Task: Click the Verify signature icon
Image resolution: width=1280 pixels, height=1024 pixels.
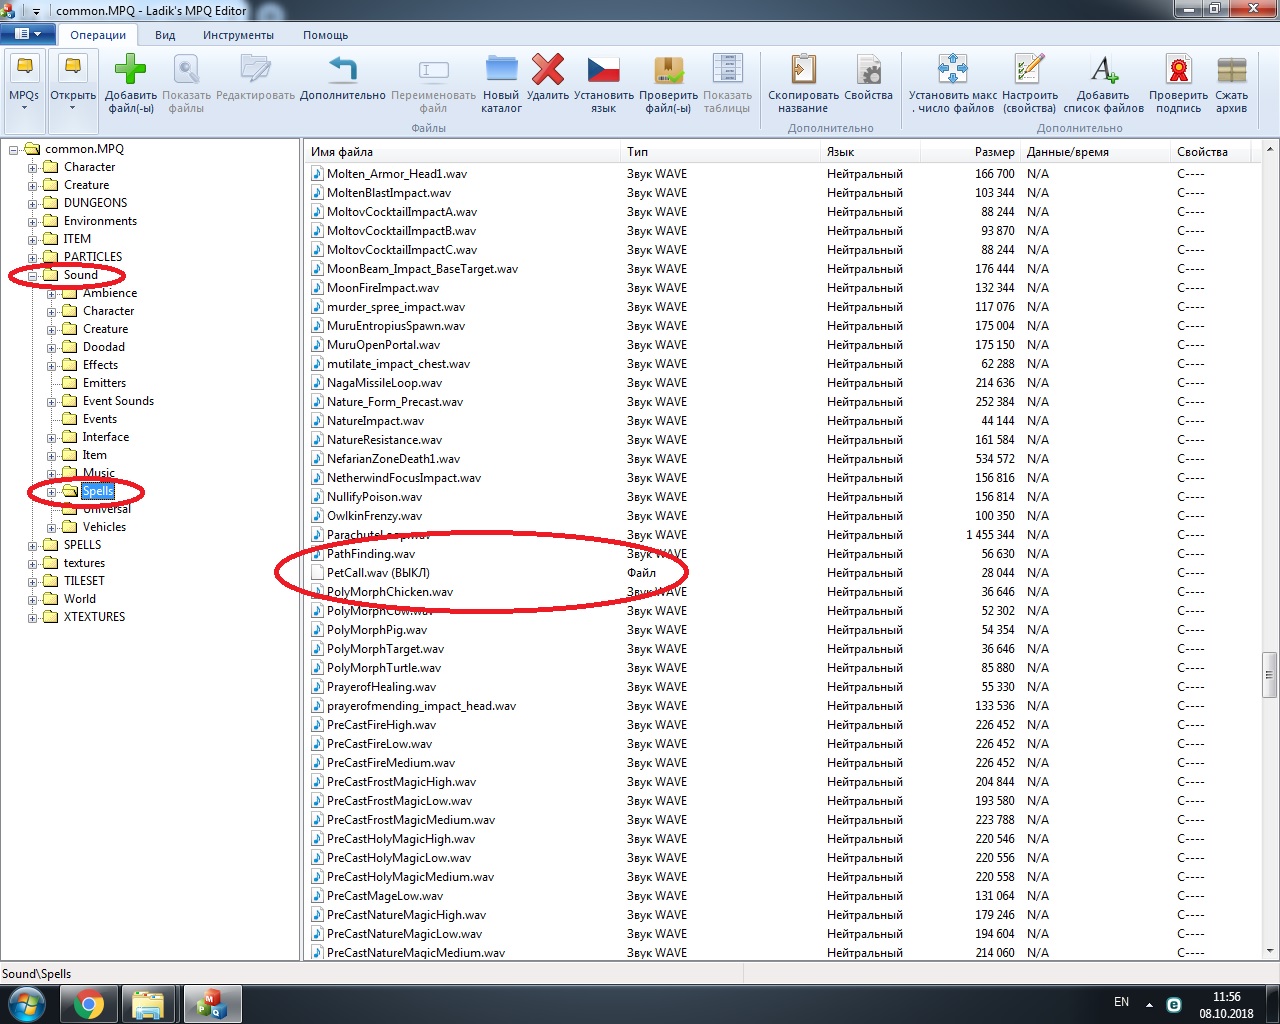Action: (x=1178, y=70)
